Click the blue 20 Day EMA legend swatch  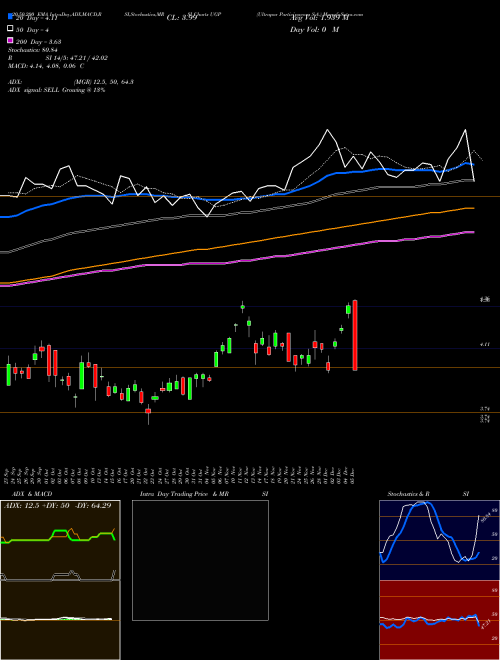point(10,18)
